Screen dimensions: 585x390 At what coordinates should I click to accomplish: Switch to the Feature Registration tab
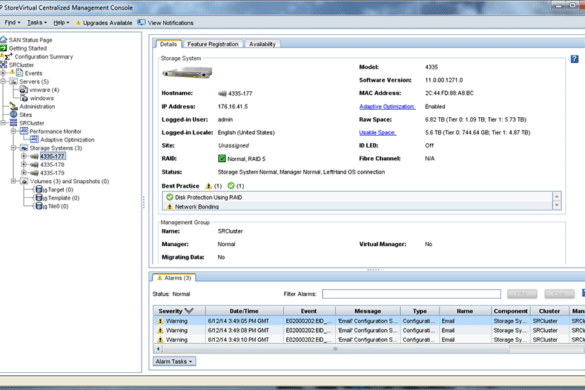point(213,44)
